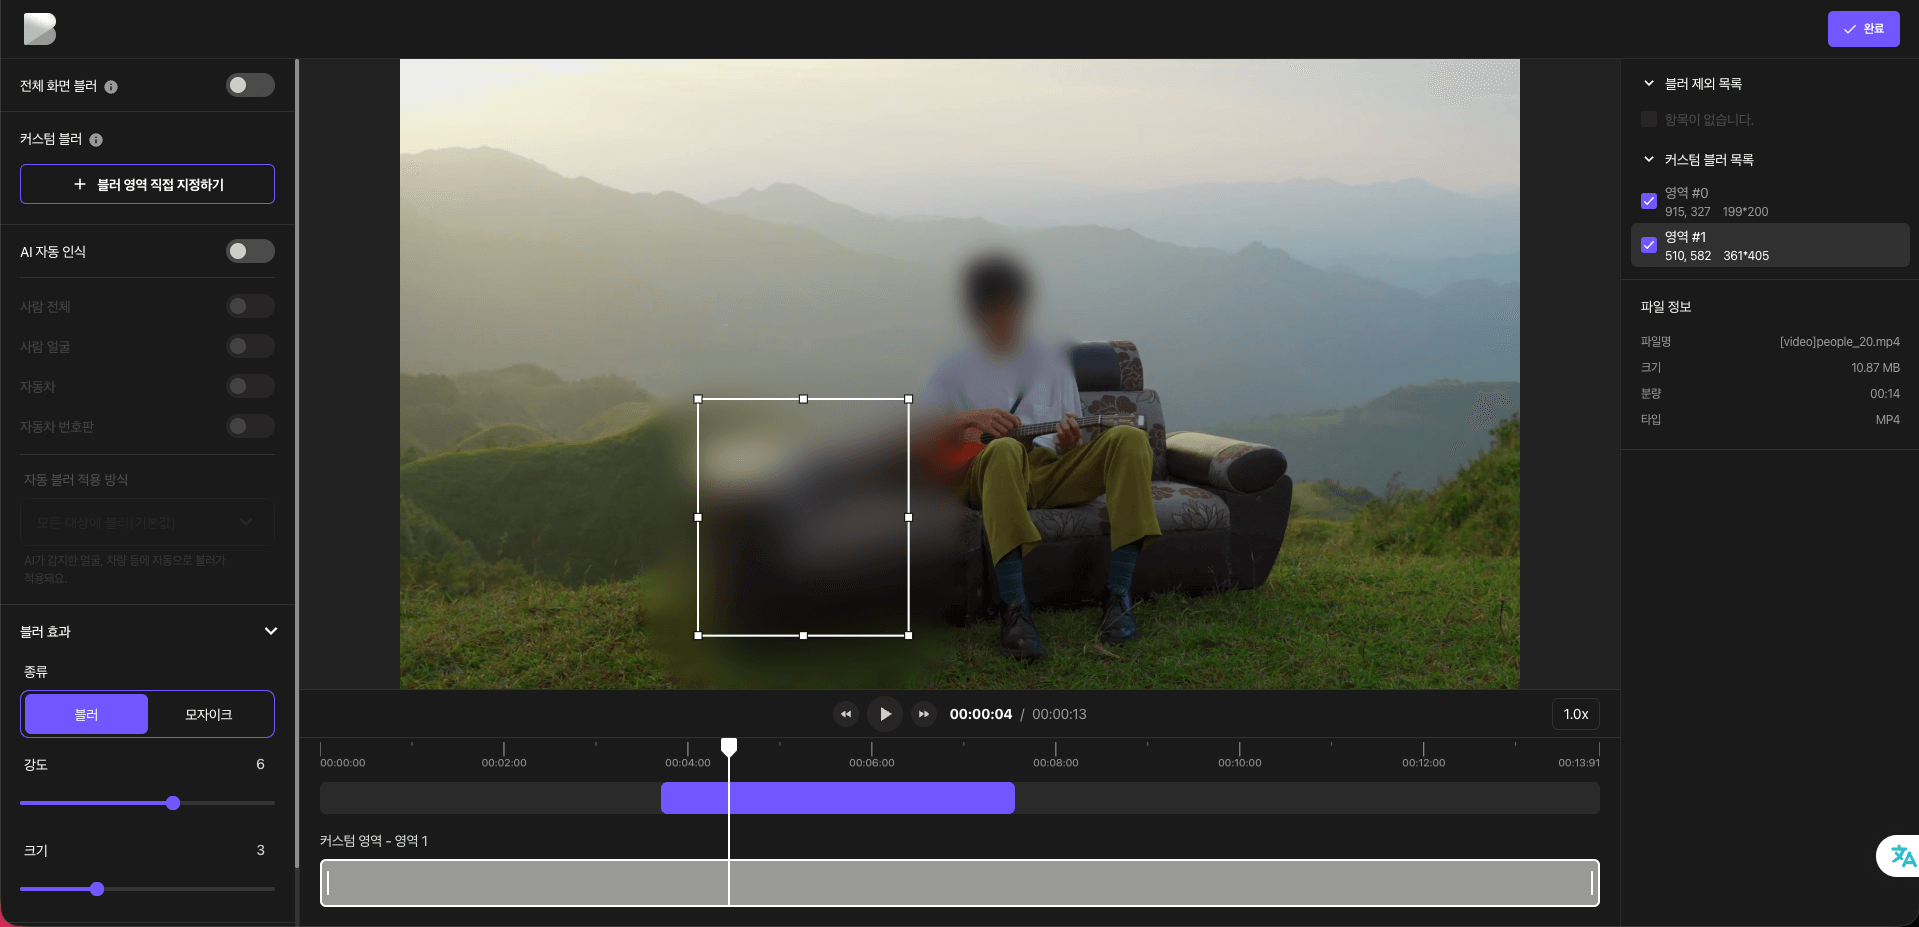Open the translate floating icon

1901,856
